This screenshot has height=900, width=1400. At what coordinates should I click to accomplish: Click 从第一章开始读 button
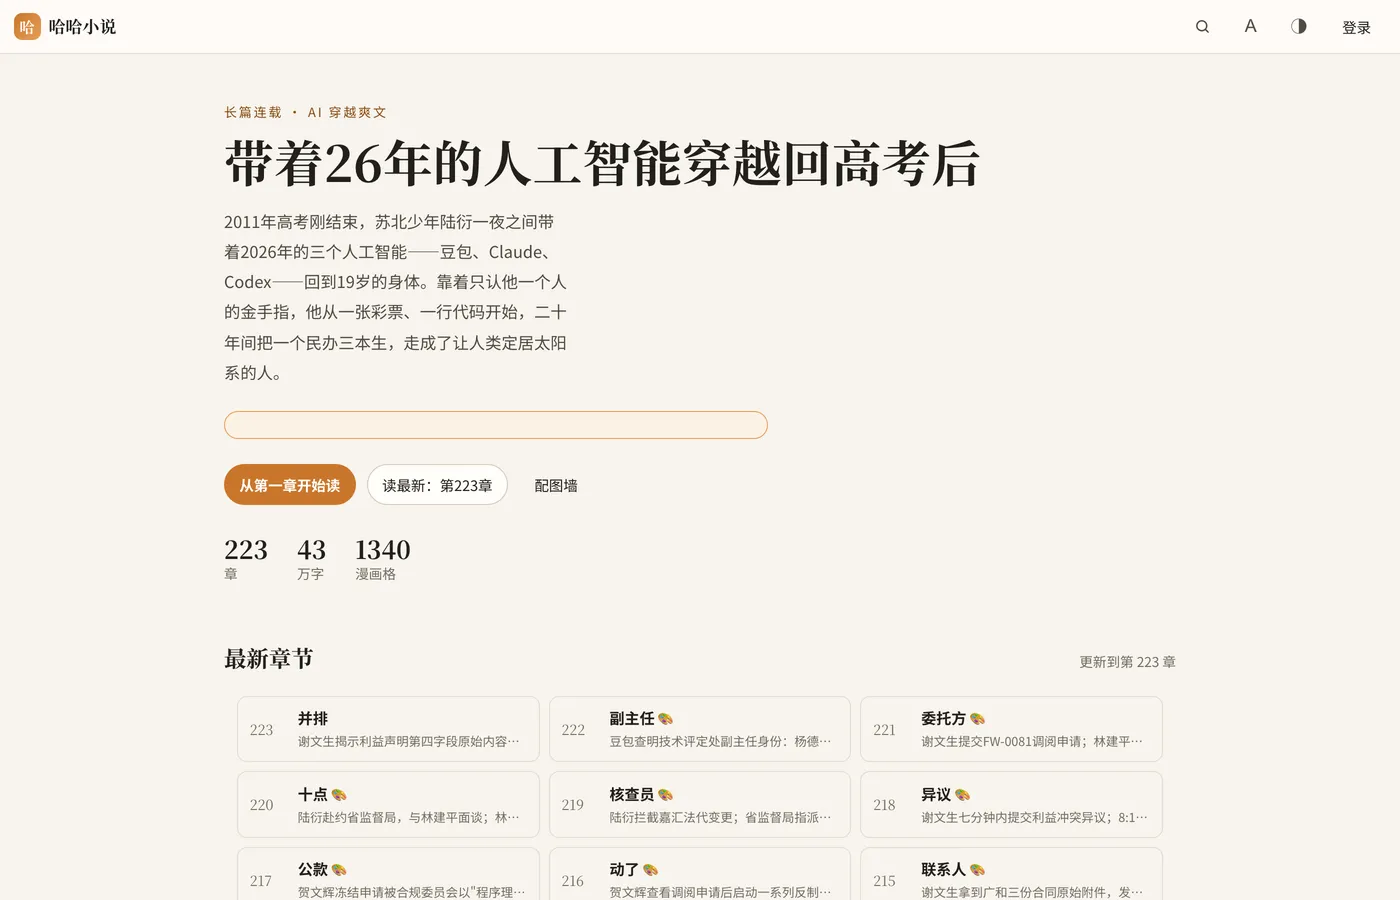(290, 485)
